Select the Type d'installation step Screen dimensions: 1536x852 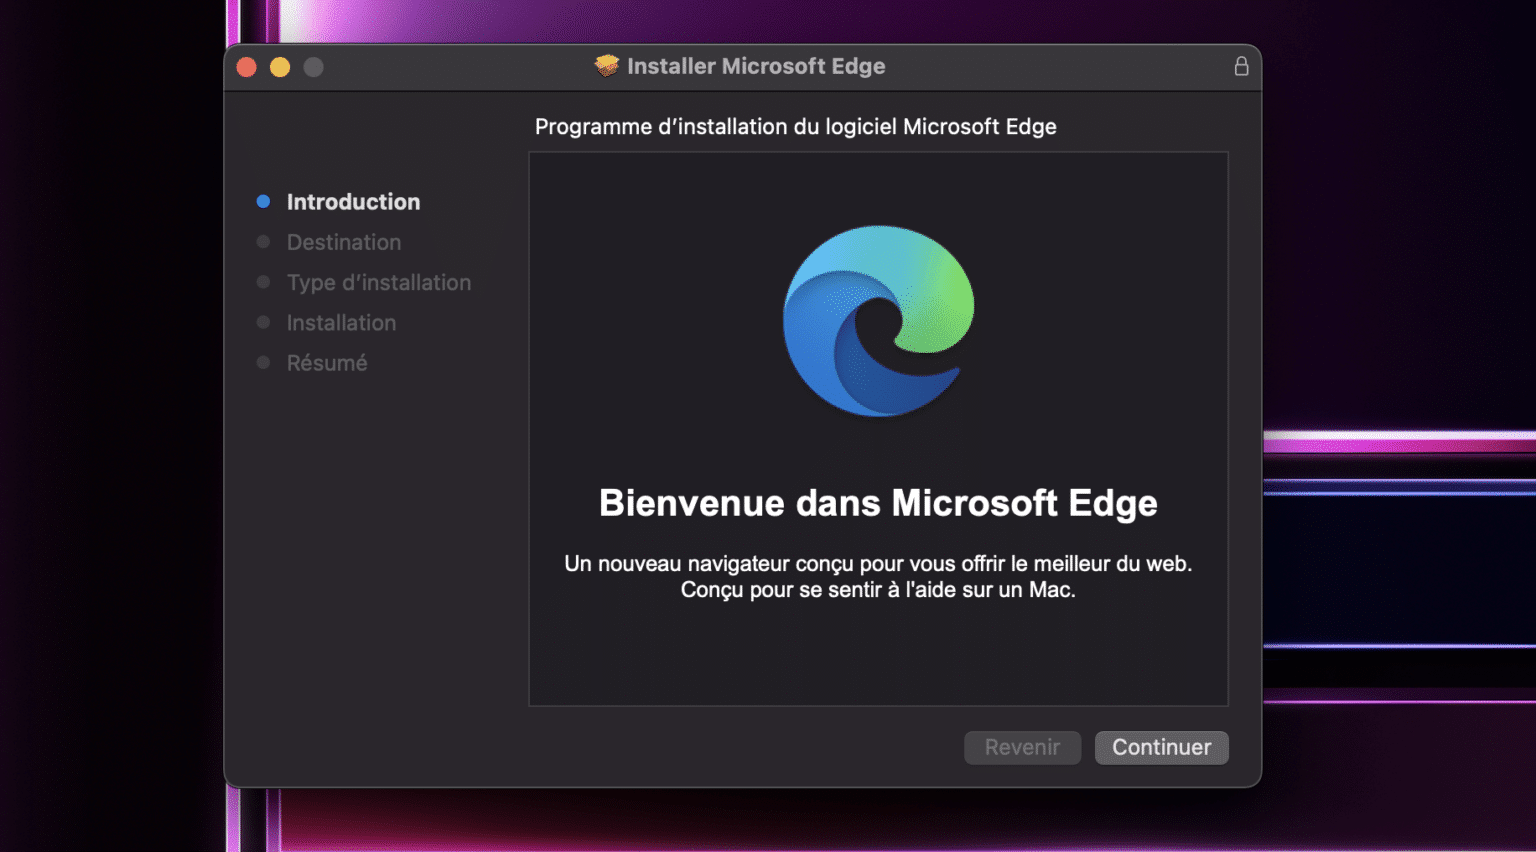(x=379, y=283)
